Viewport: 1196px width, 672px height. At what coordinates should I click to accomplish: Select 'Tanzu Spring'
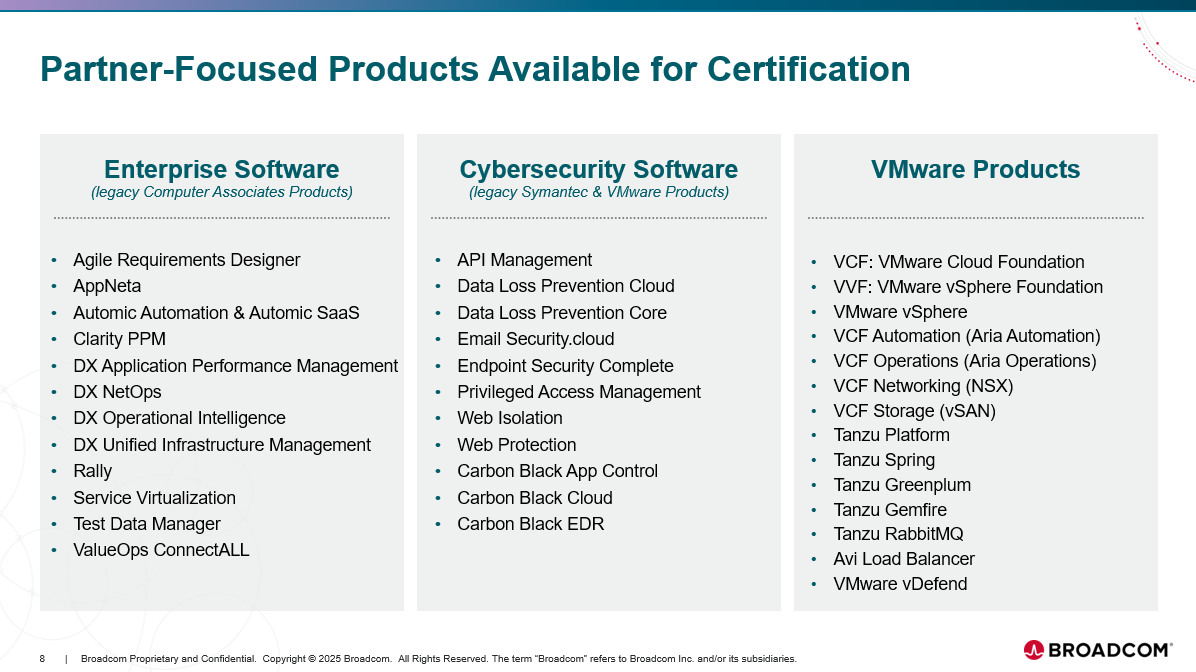pyautogui.click(x=884, y=461)
